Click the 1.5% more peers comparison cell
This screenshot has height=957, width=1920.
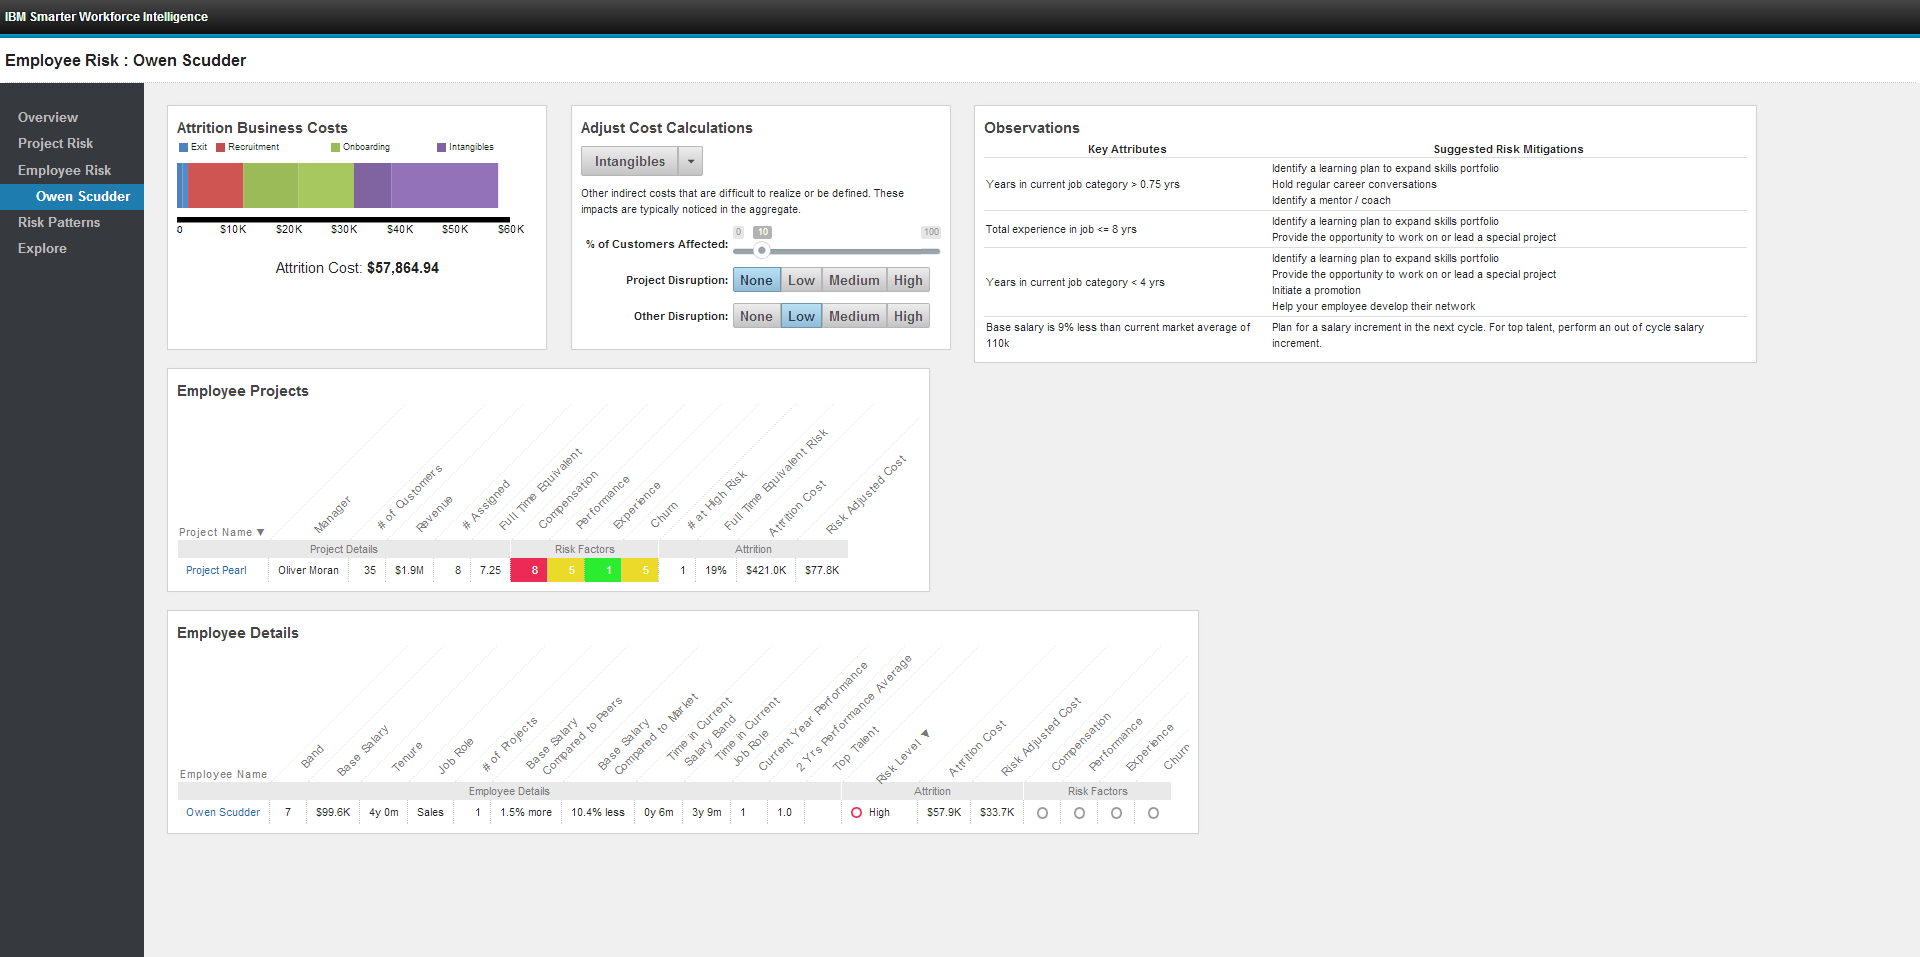526,812
